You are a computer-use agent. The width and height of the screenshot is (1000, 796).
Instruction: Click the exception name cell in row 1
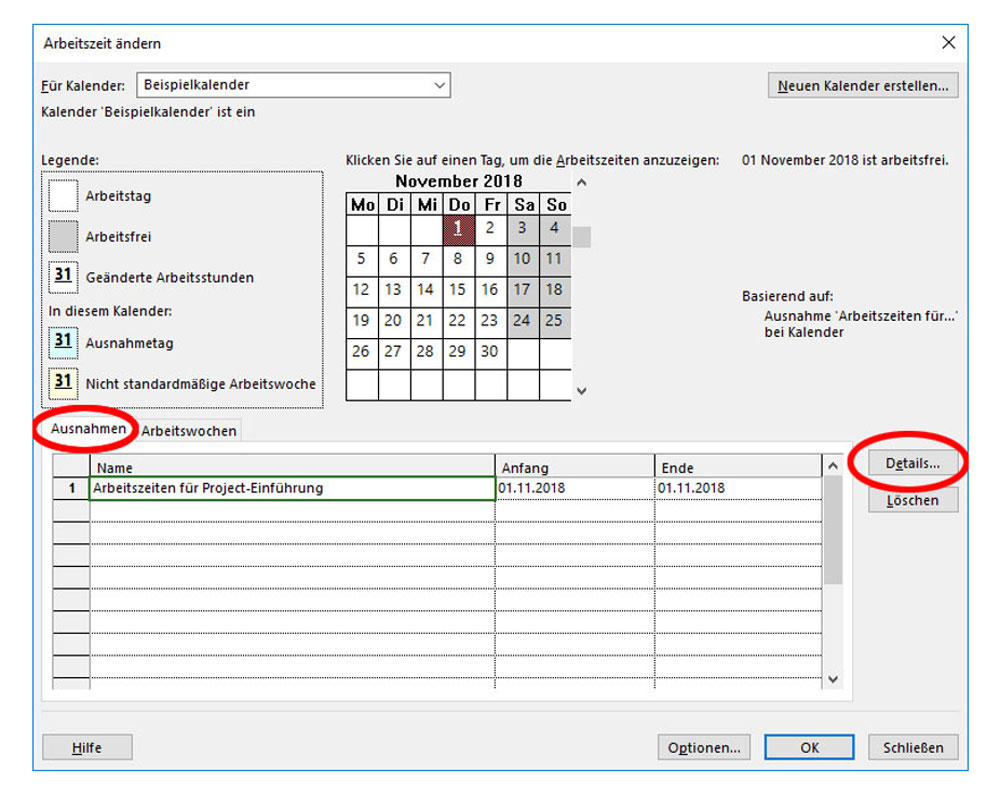point(292,488)
